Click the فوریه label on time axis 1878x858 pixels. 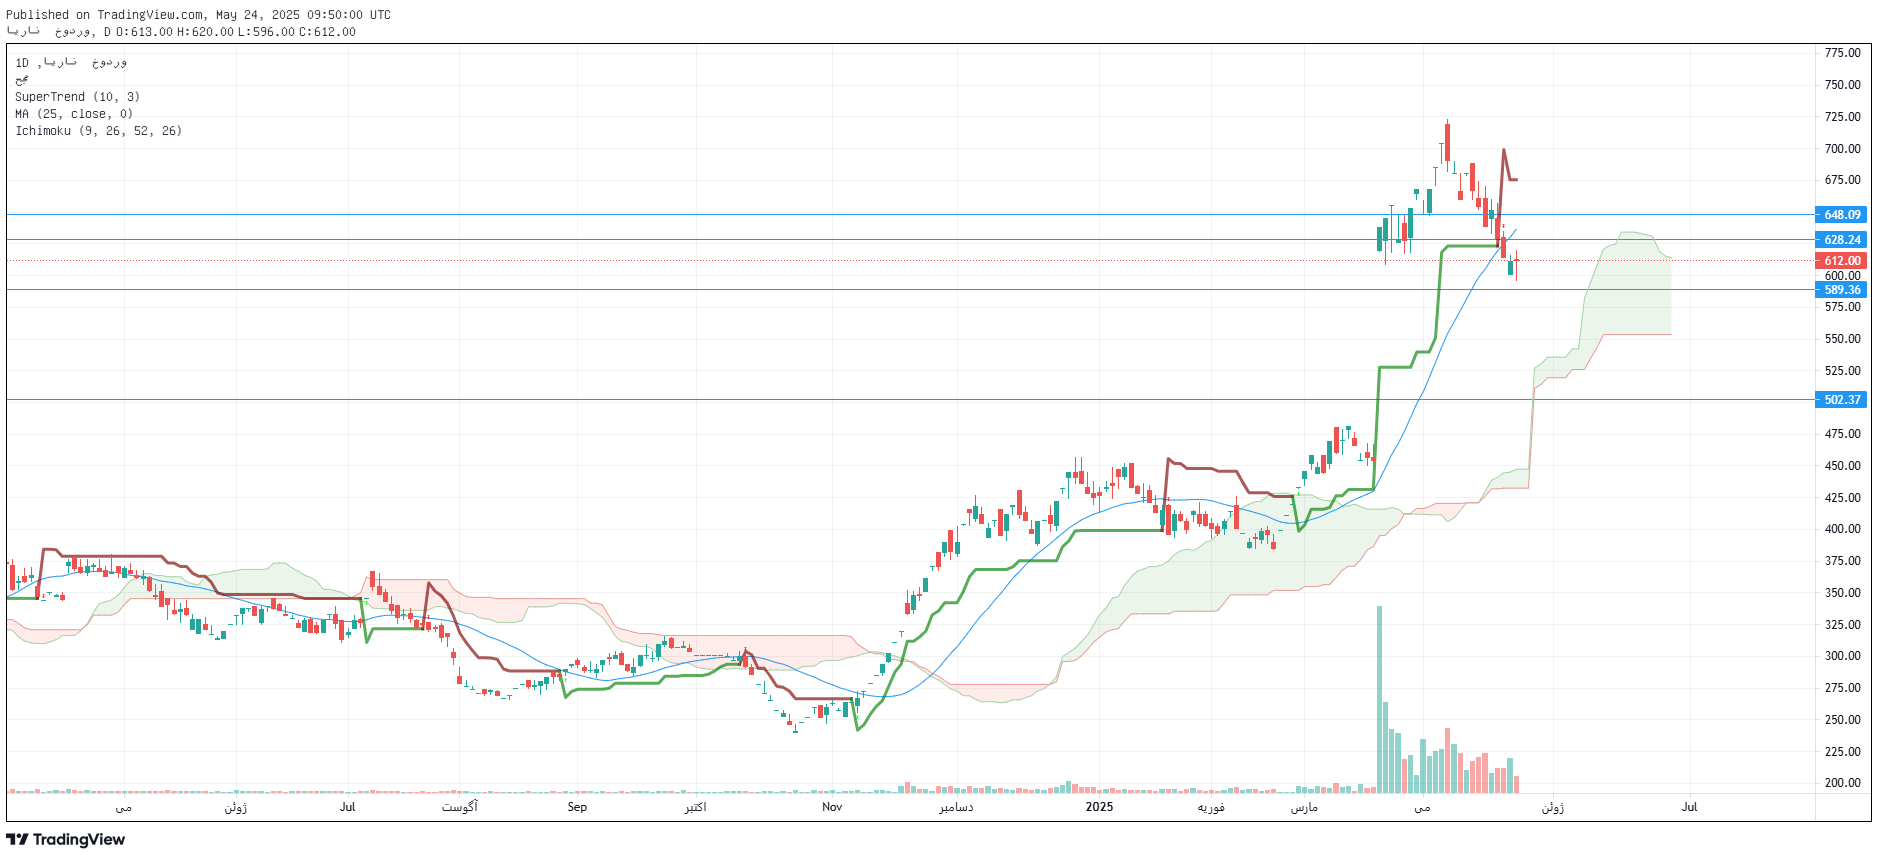tap(1211, 807)
